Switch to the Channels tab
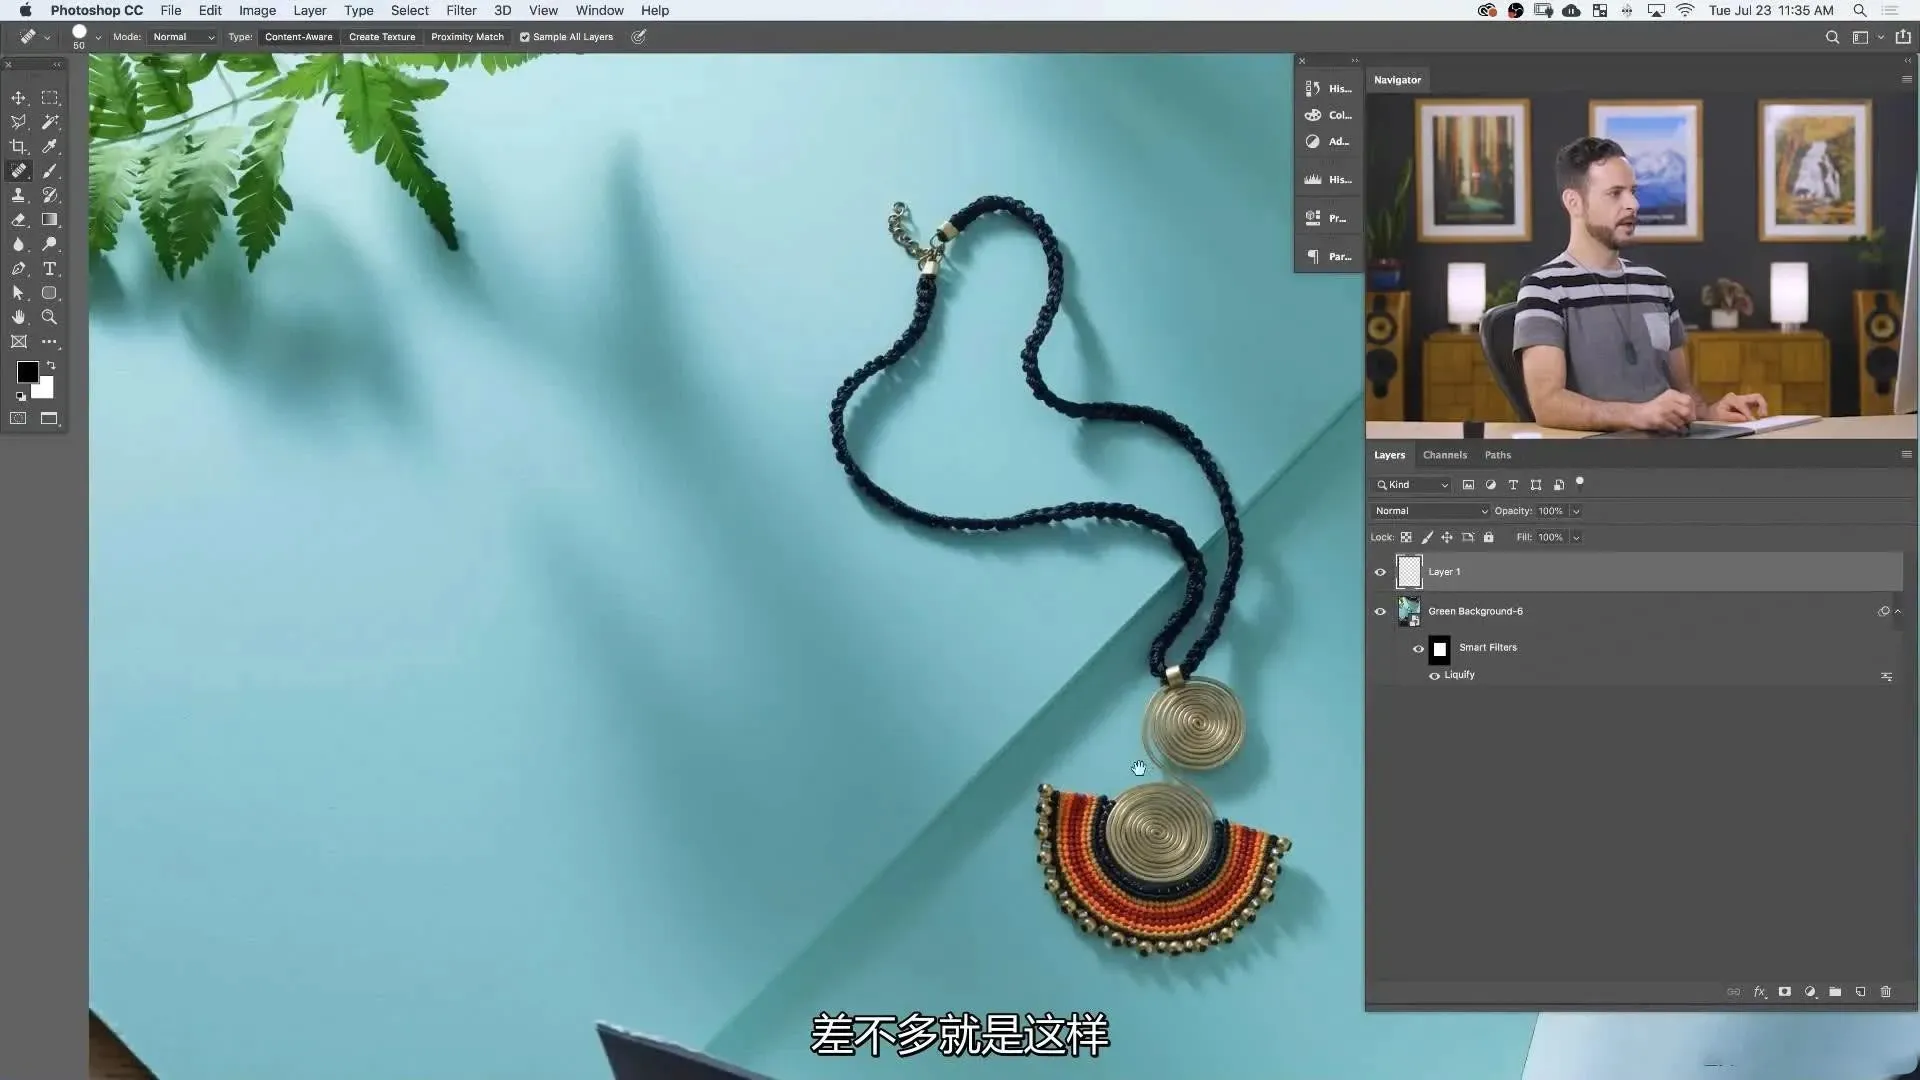The height and width of the screenshot is (1080, 1920). 1444,455
